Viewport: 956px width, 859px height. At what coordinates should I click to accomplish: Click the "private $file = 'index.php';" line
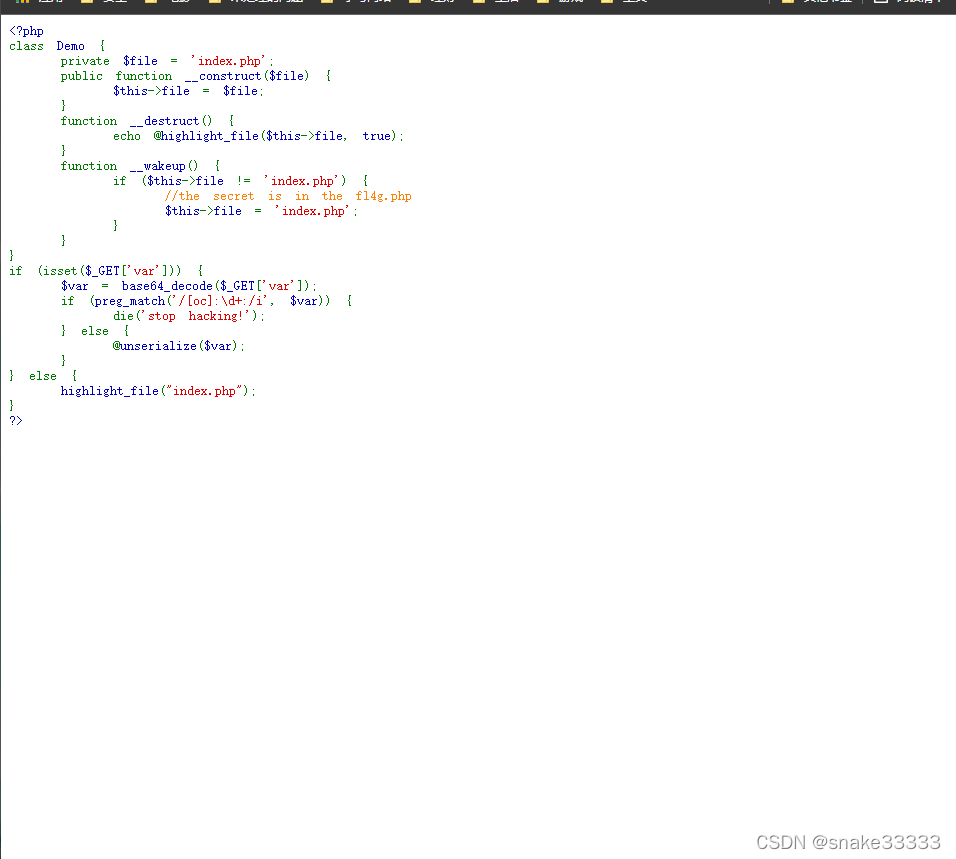(167, 61)
